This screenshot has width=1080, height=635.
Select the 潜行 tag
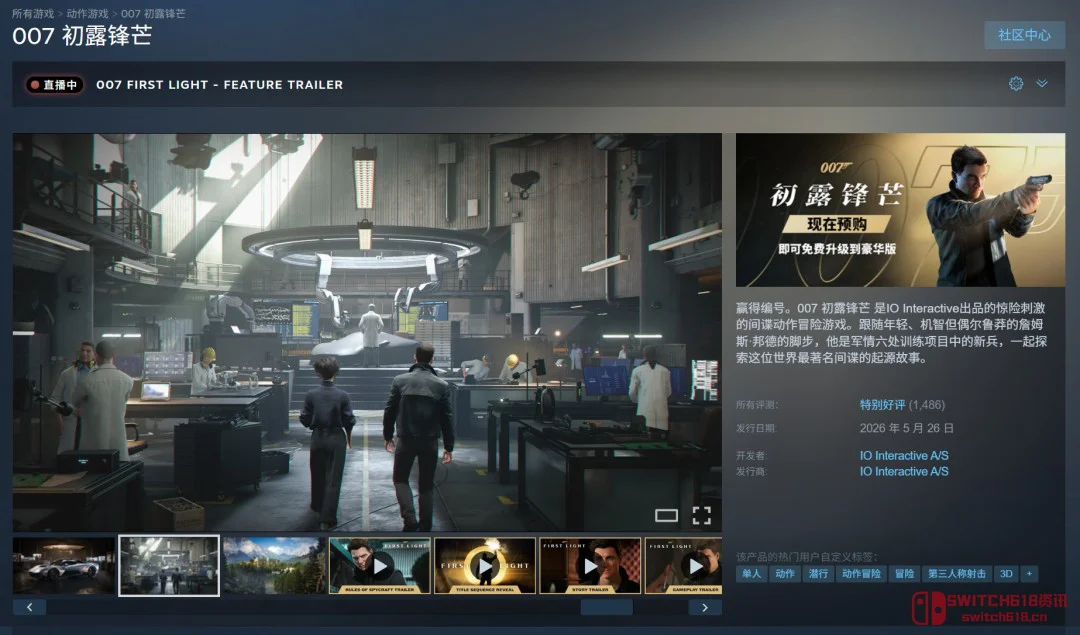[x=818, y=574]
